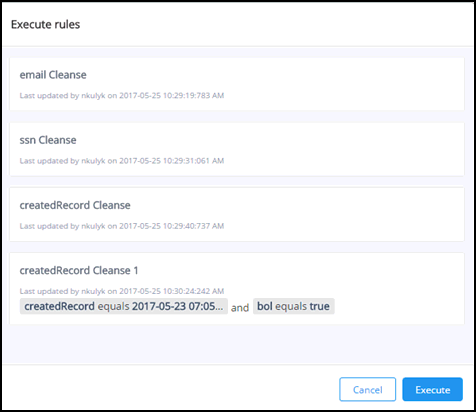476x412 pixels.
Task: Cancel the Execute rules dialog
Action: (368, 389)
